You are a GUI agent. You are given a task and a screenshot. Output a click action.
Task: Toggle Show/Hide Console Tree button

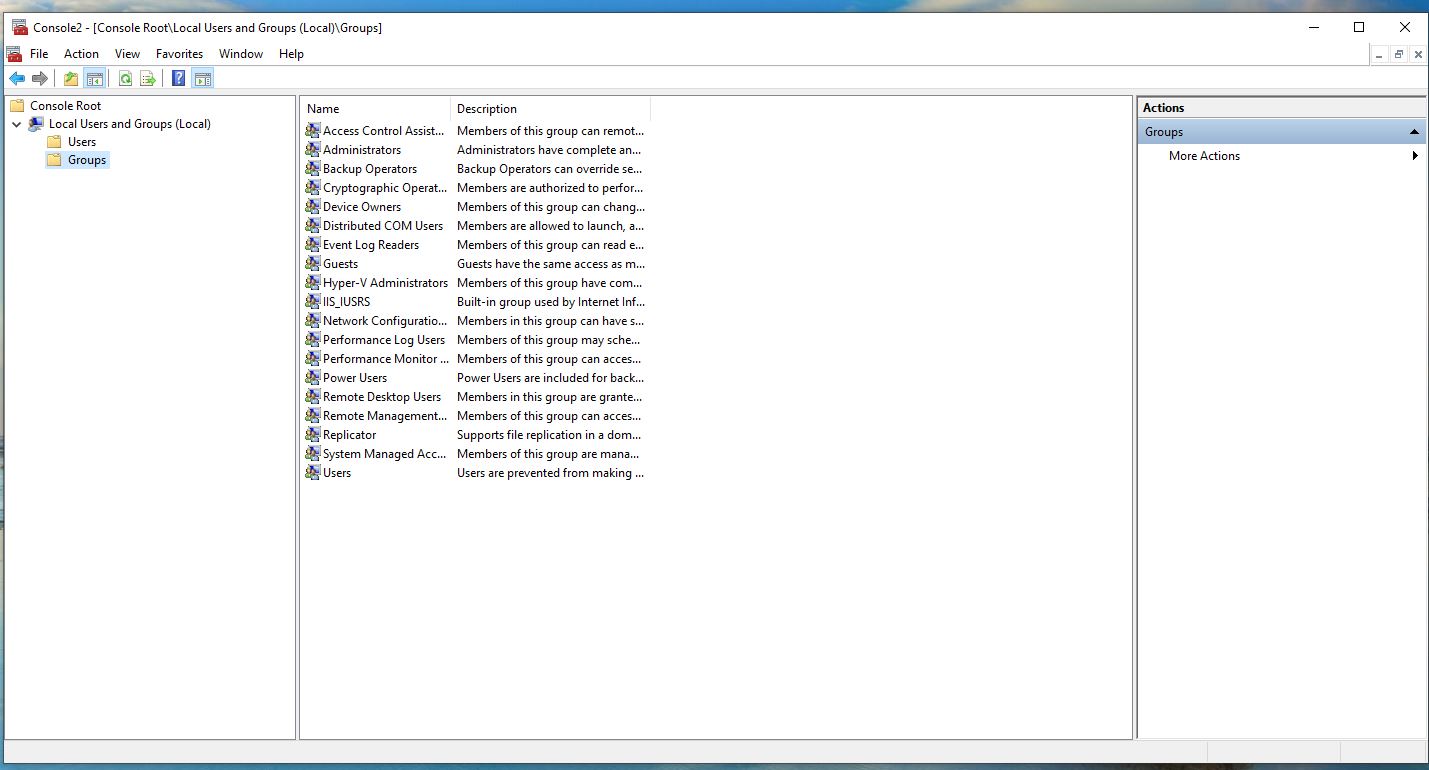click(95, 79)
